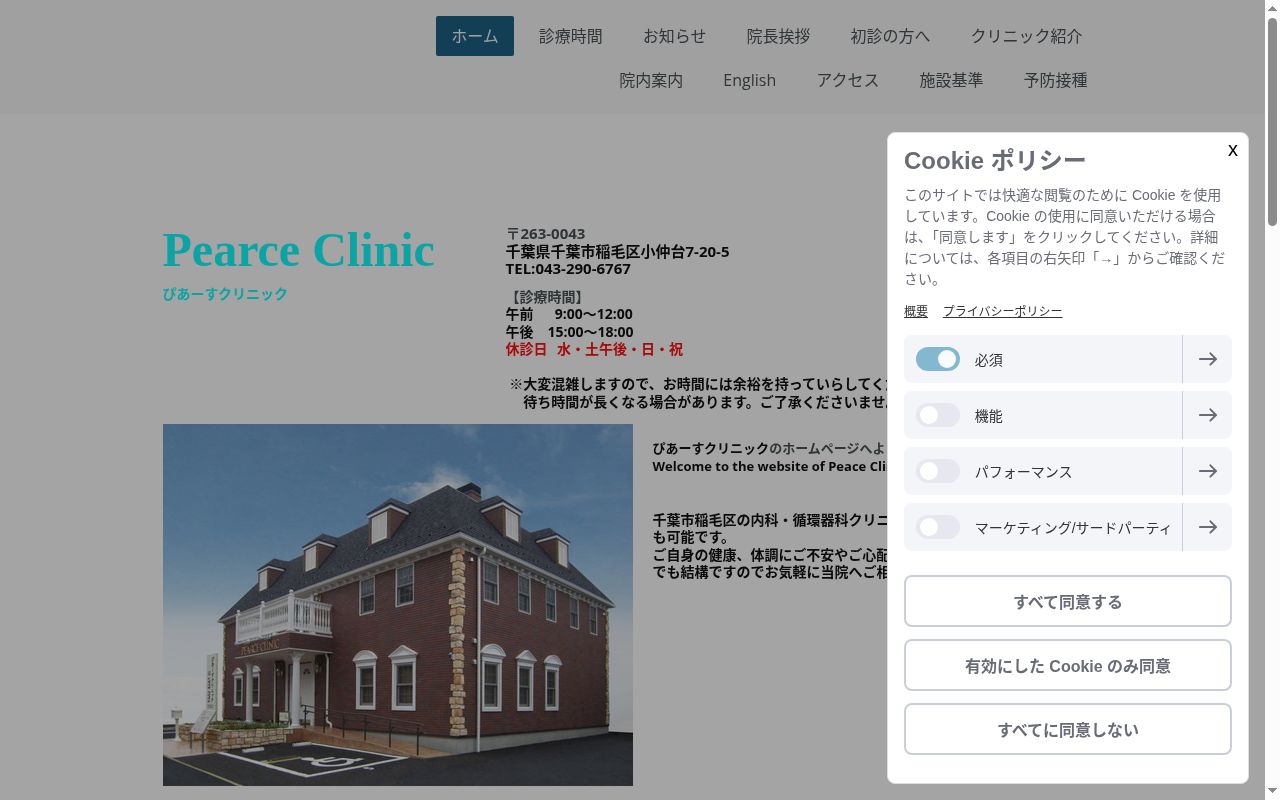Viewport: 1280px width, 800px height.
Task: Open the 診療時間 menu item
Action: coord(571,36)
